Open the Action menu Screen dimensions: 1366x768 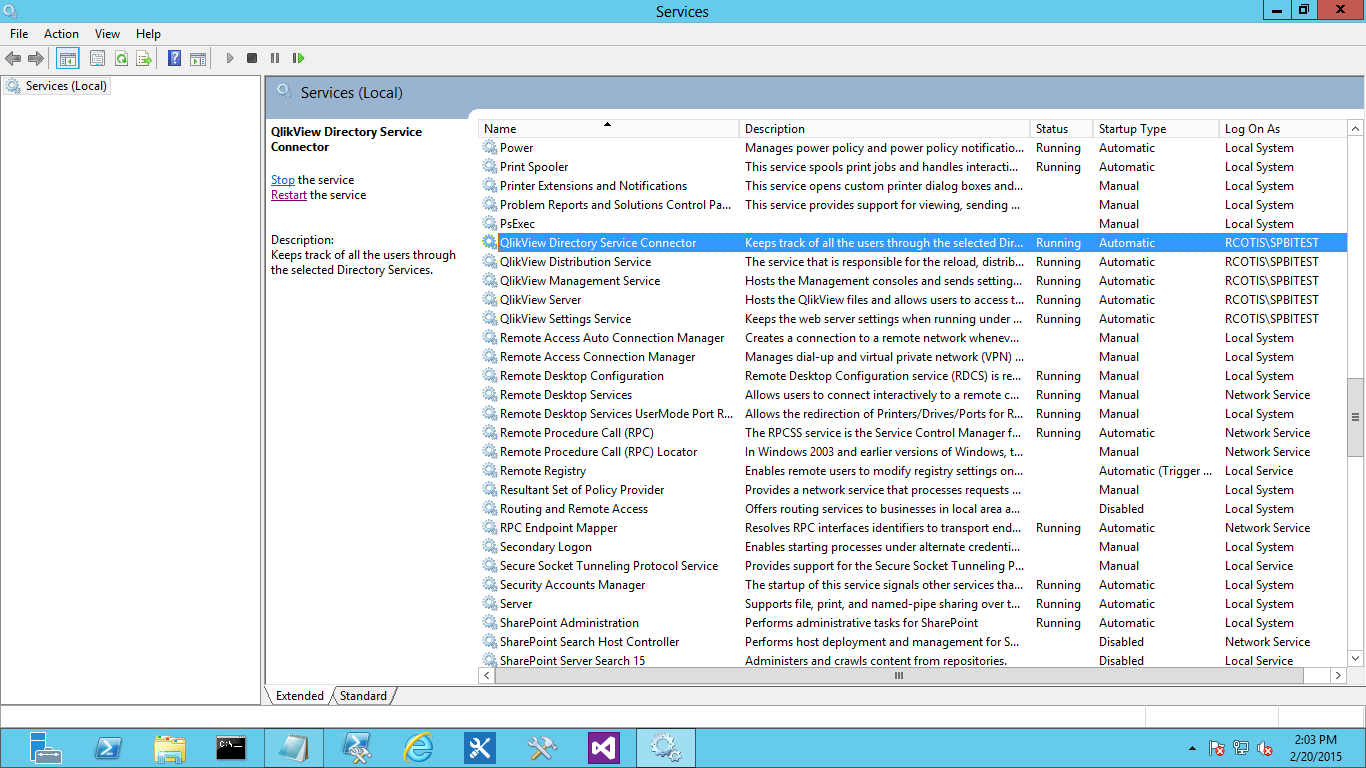click(61, 34)
